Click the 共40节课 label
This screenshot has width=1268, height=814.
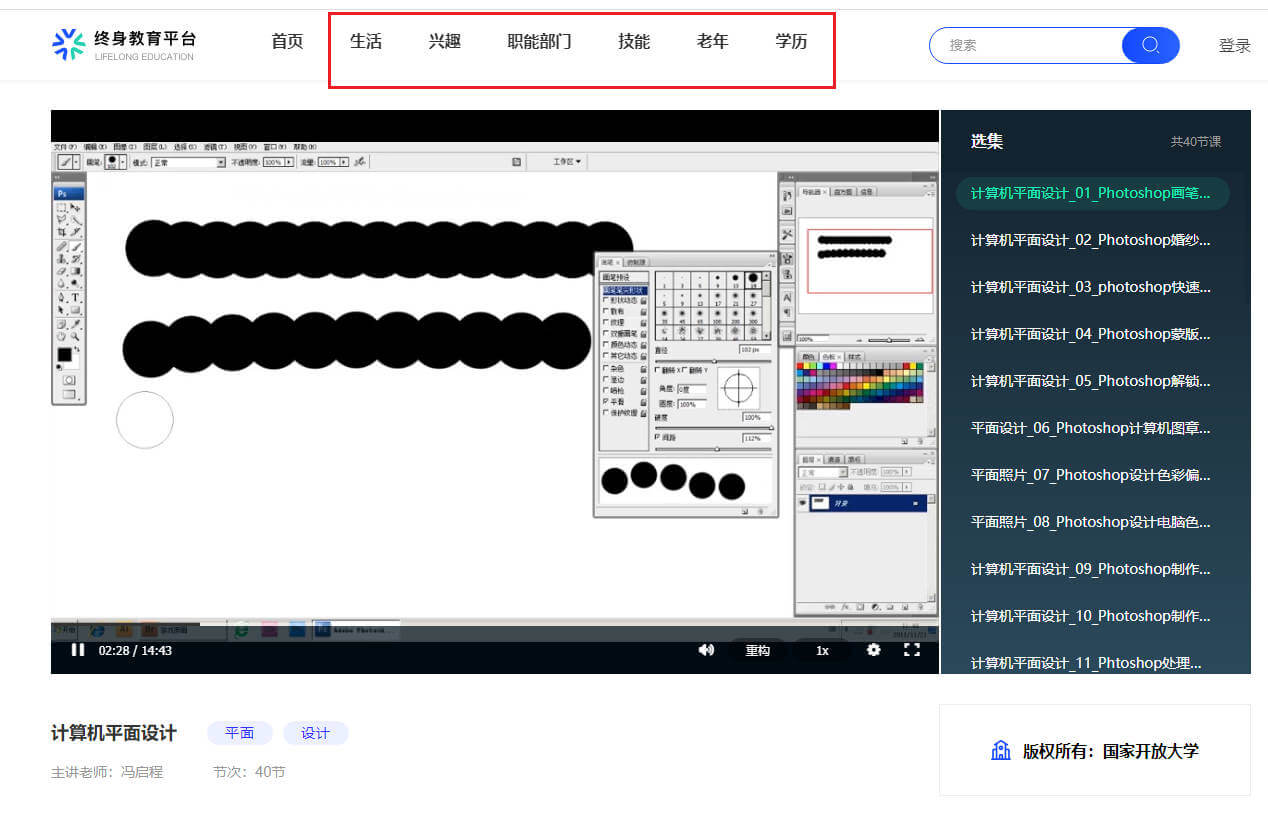[1196, 142]
